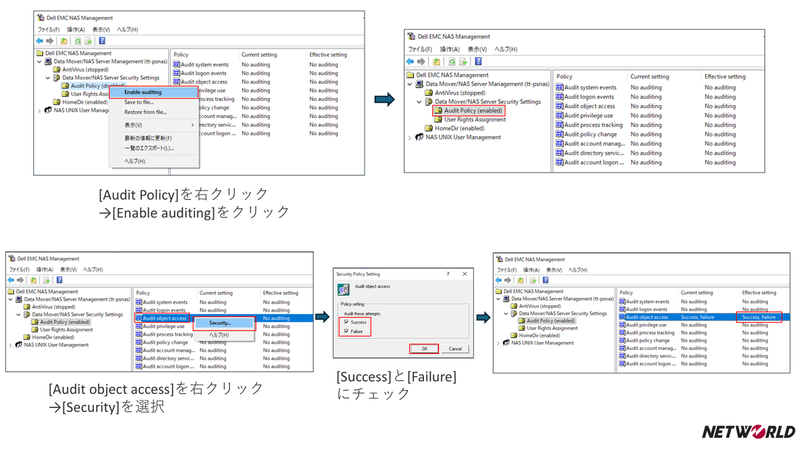Choose 一覧のエクスポート(L)... in upper-left context menu
Image resolution: width=800 pixels, height=450 pixels.
(x=154, y=148)
